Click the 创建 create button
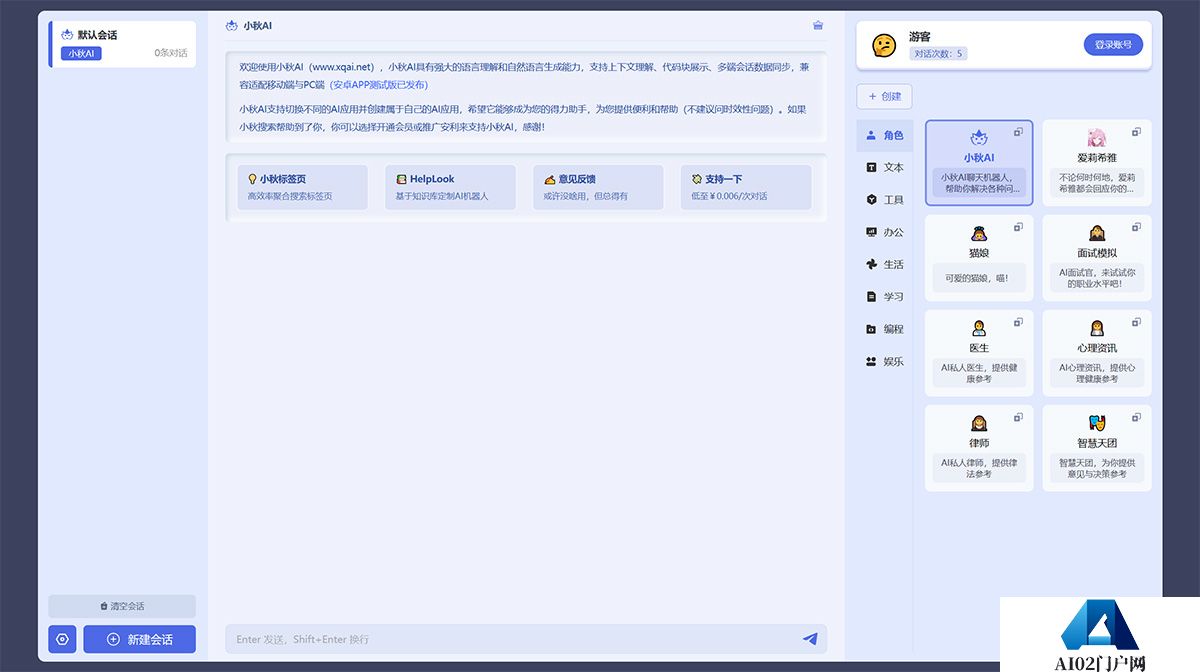 pos(885,97)
